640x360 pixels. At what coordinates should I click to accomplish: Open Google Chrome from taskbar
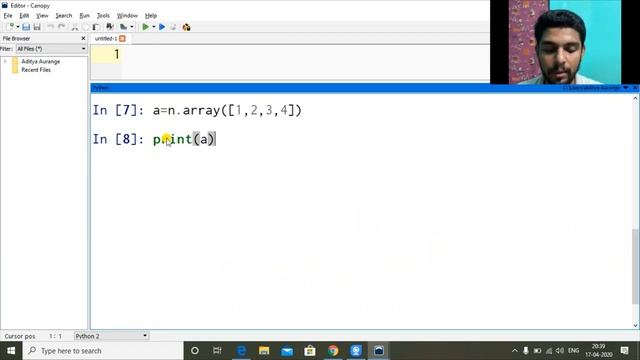(333, 351)
